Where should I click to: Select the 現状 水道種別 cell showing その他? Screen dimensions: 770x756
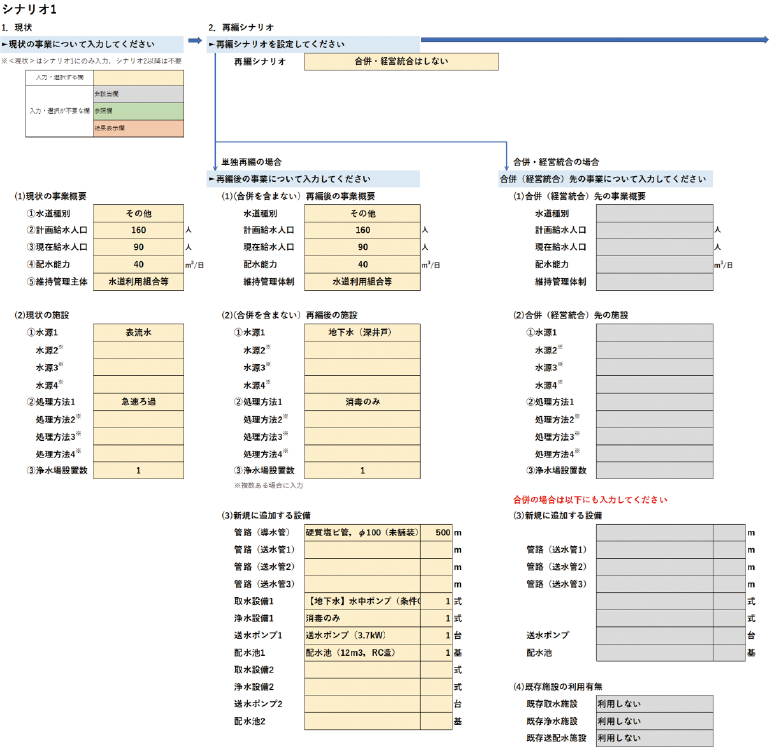pos(138,213)
